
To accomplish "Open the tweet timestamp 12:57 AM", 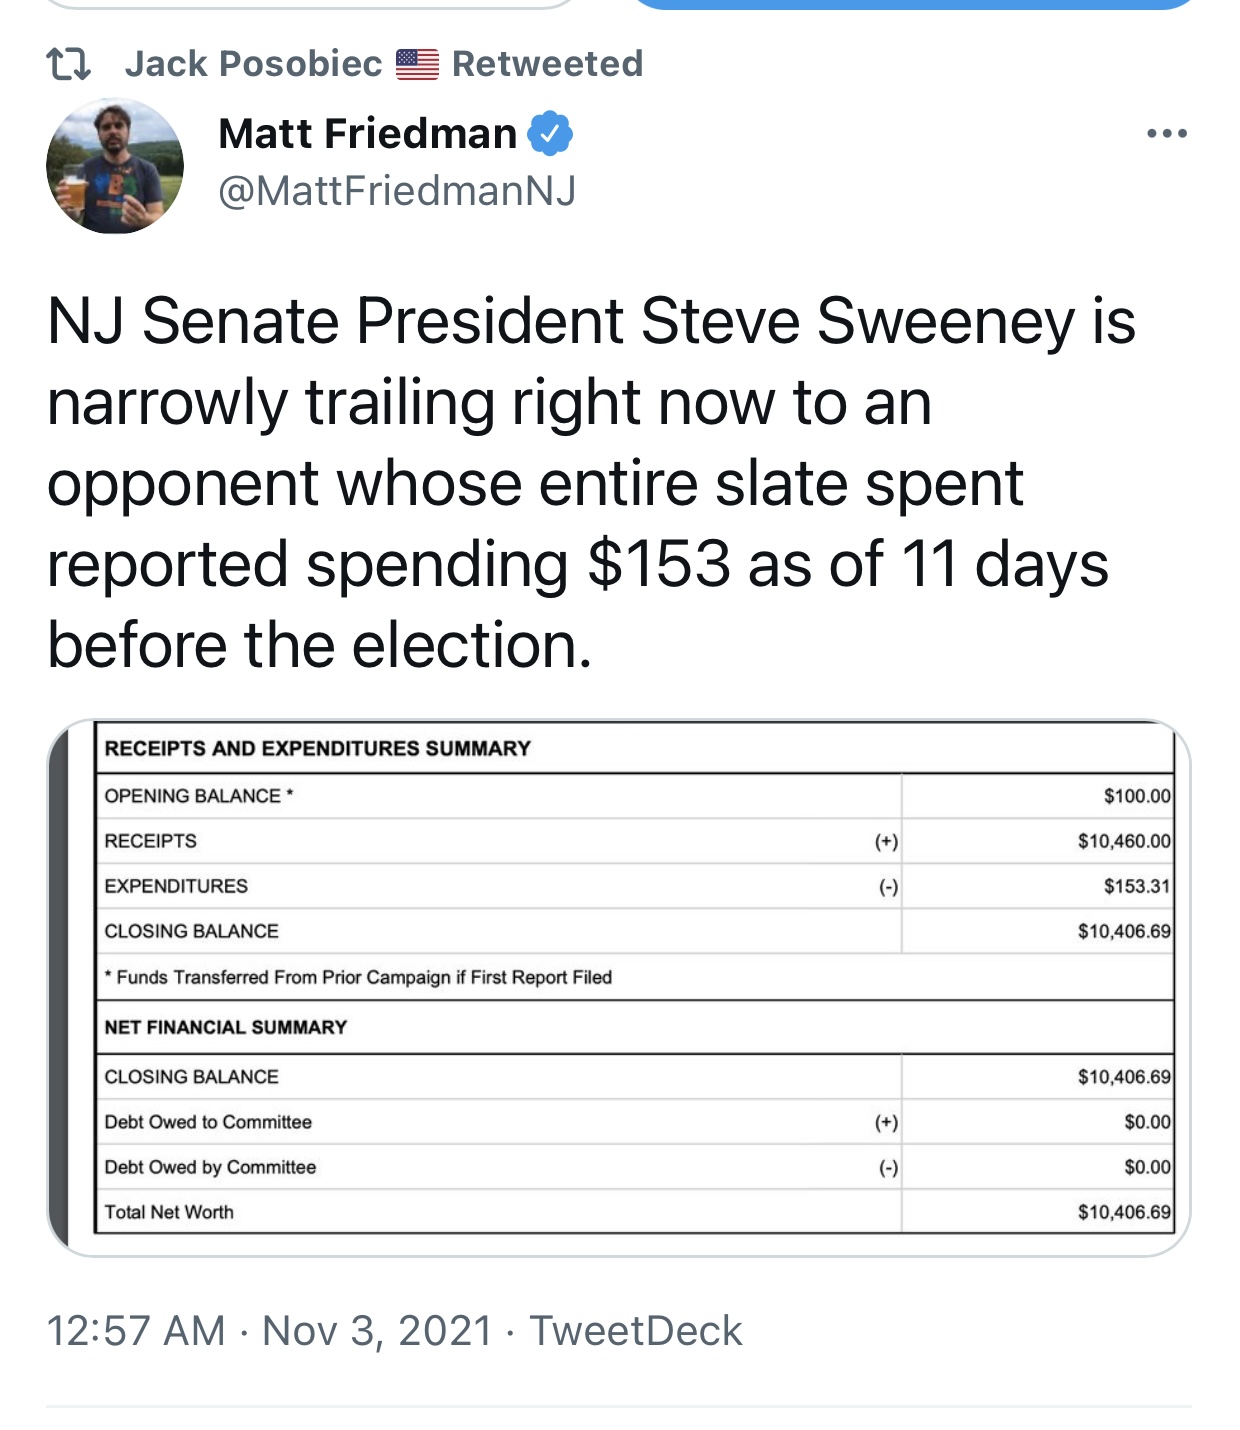I will [136, 1331].
